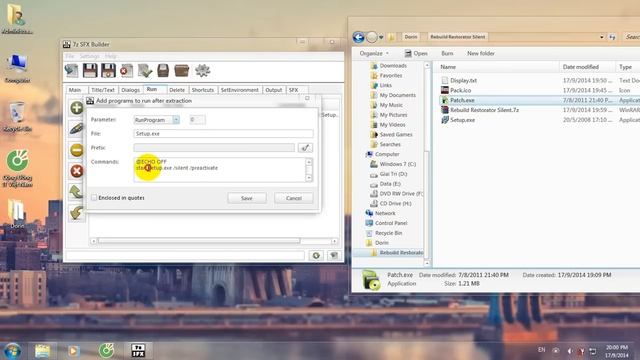Open settings via the gear toolbar icon

[x=202, y=71]
